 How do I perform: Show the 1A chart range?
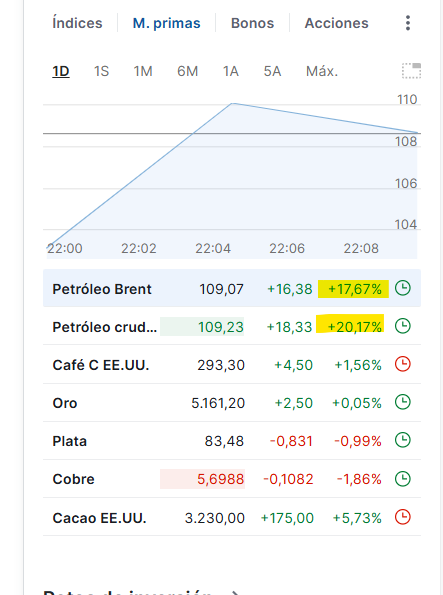[231, 71]
